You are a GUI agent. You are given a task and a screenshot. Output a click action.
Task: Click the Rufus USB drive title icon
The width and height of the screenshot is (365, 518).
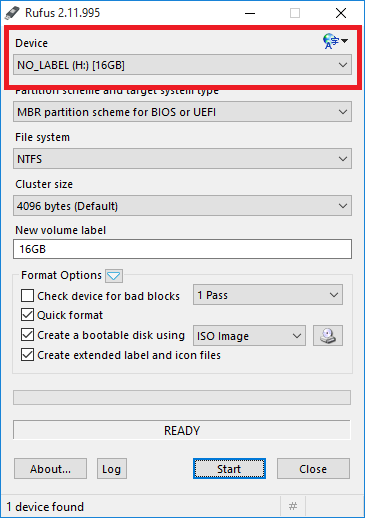(x=13, y=13)
